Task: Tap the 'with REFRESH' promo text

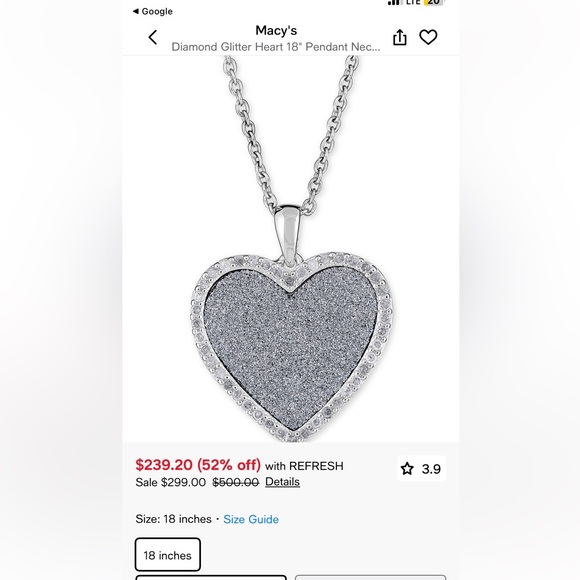Action: (304, 466)
